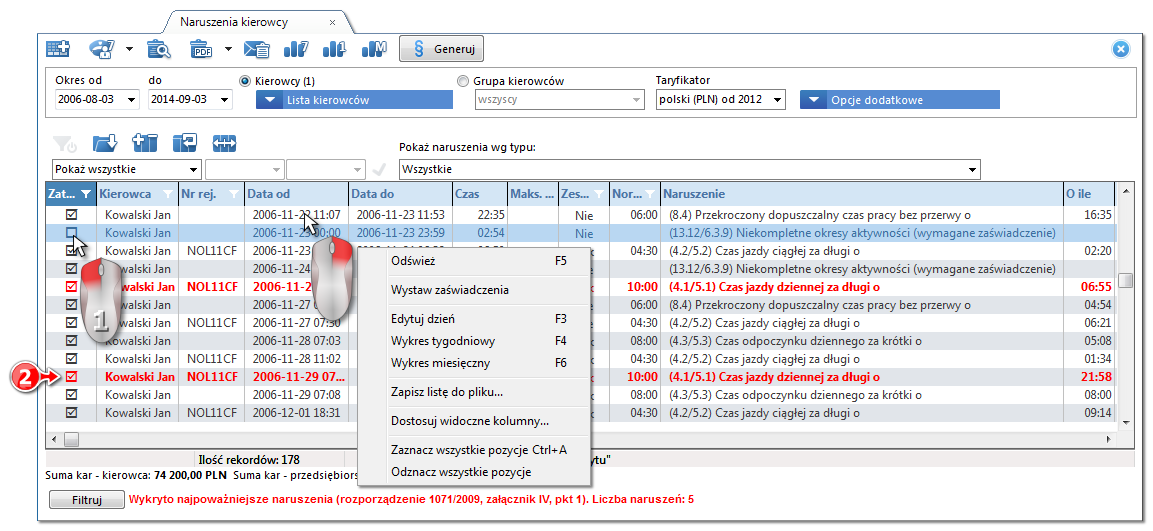Viewport: 1153px width, 531px height.
Task: Open the daily chart icon marked 1
Action: [x=335, y=49]
